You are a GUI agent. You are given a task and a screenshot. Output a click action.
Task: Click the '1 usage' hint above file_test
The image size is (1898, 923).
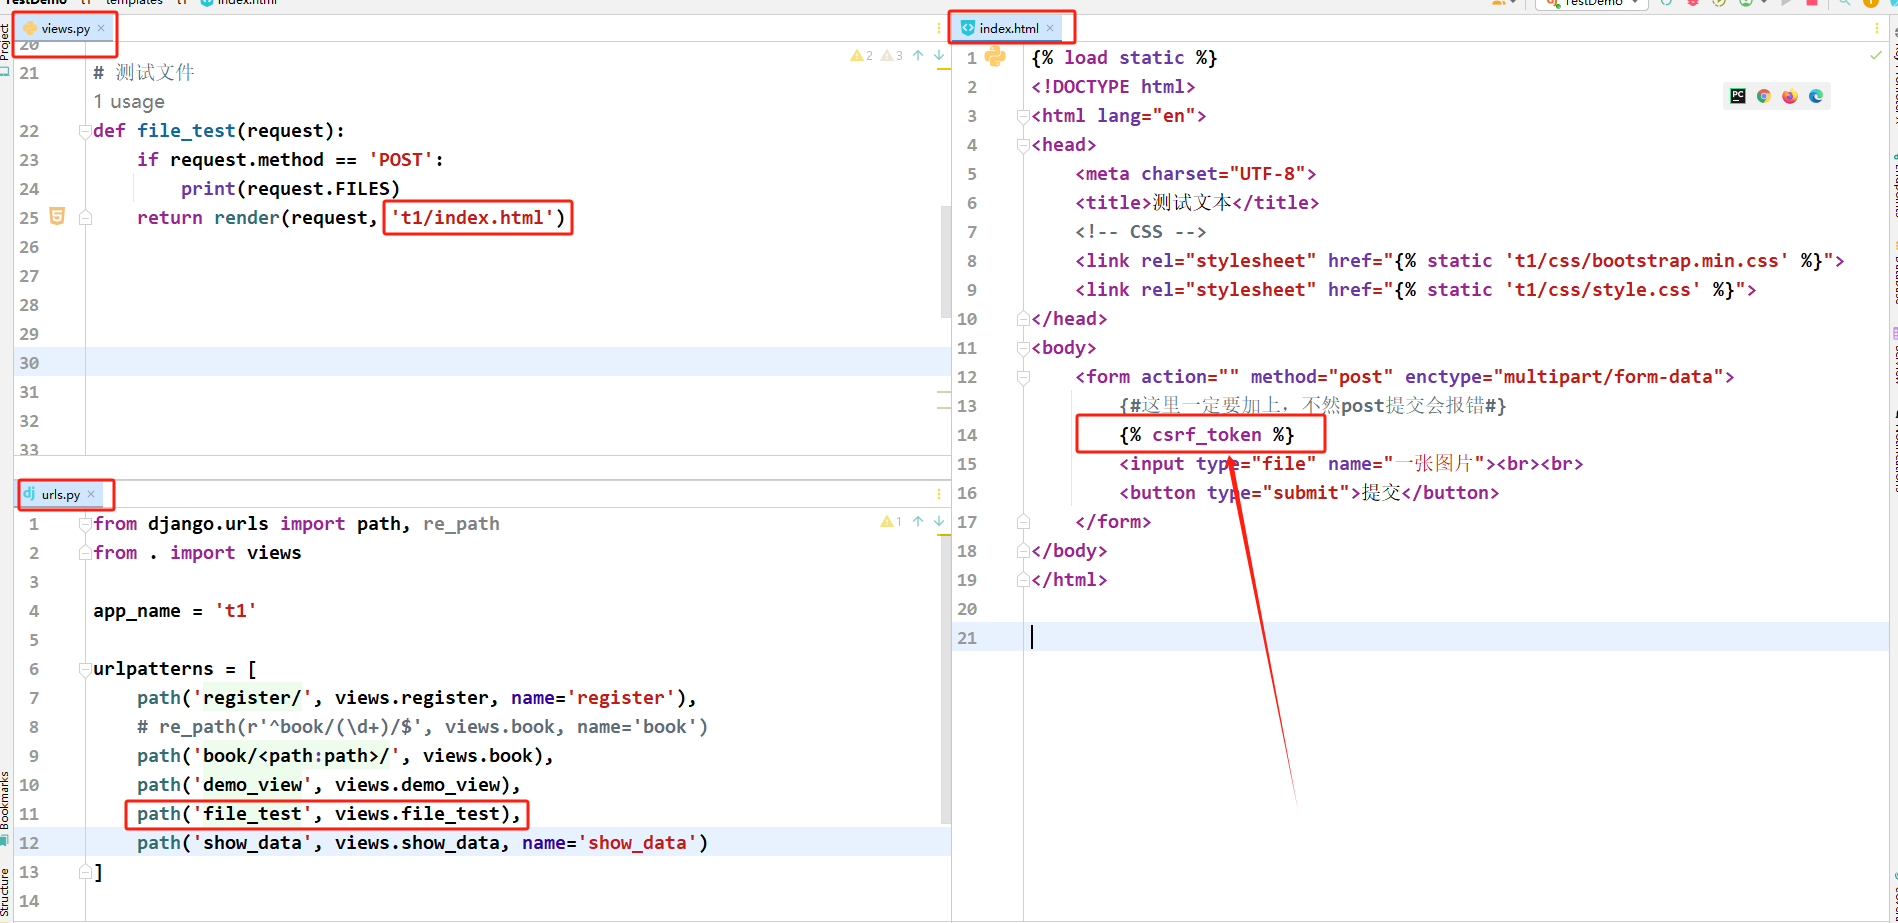[129, 102]
